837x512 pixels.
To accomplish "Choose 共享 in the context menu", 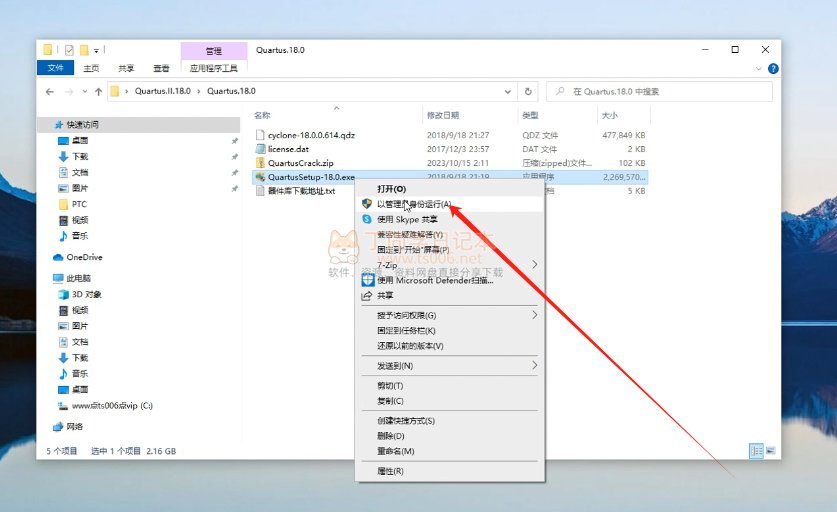I will point(449,295).
